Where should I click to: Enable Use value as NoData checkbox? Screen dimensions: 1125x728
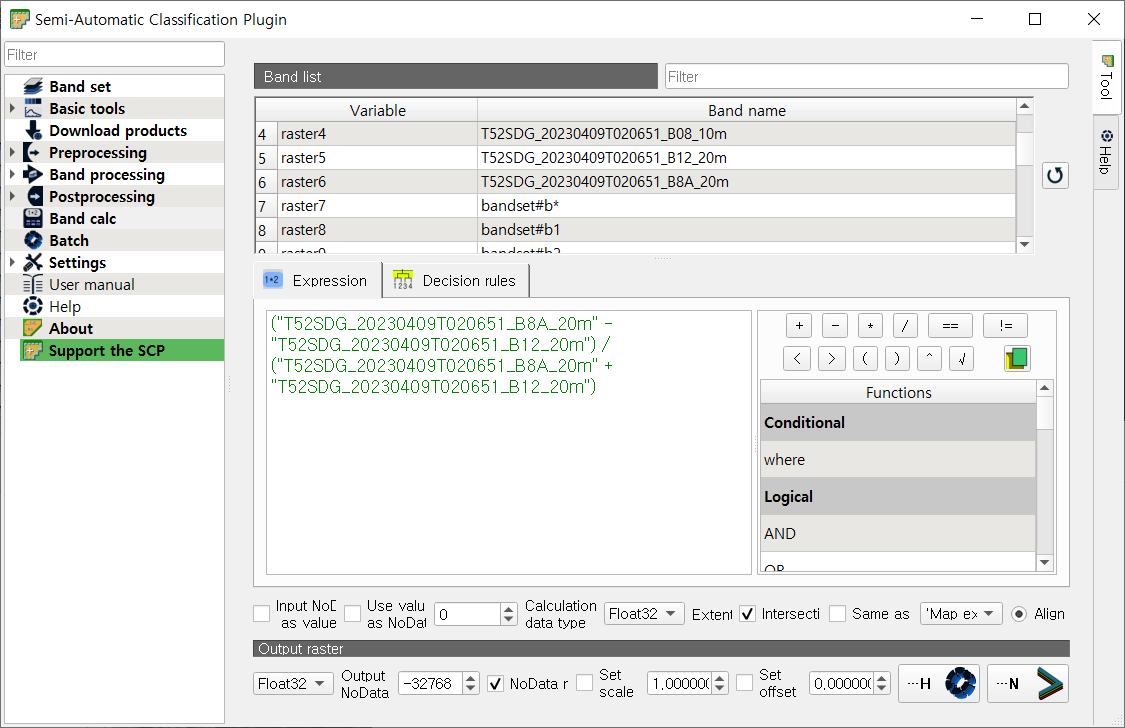click(x=352, y=614)
